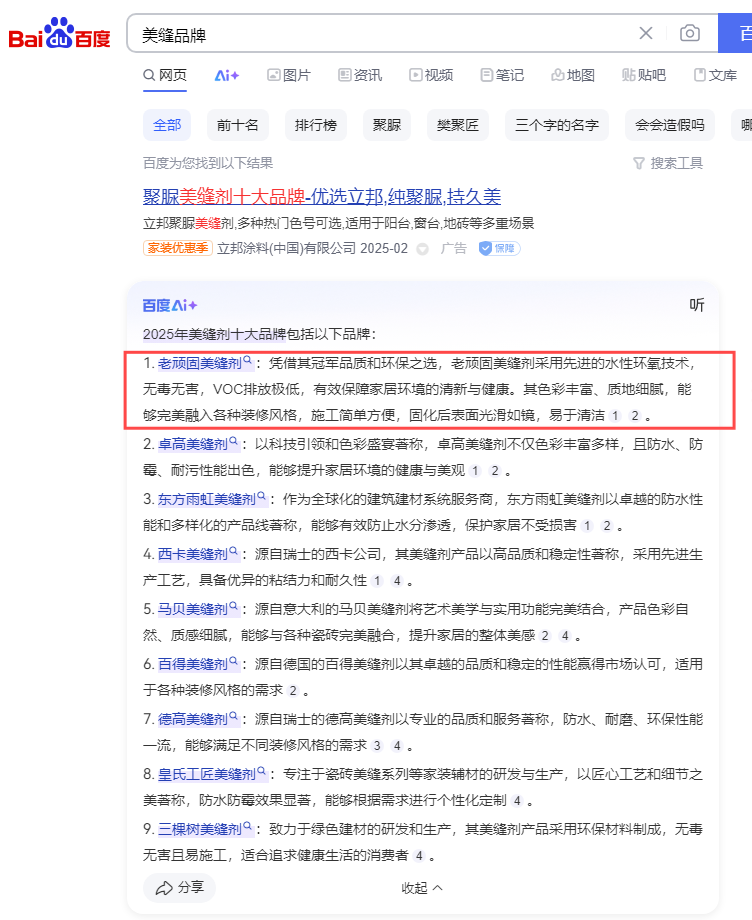Viewport: 752px width, 920px height.
Task: Select the 排行榜 filter chip
Action: coord(315,125)
